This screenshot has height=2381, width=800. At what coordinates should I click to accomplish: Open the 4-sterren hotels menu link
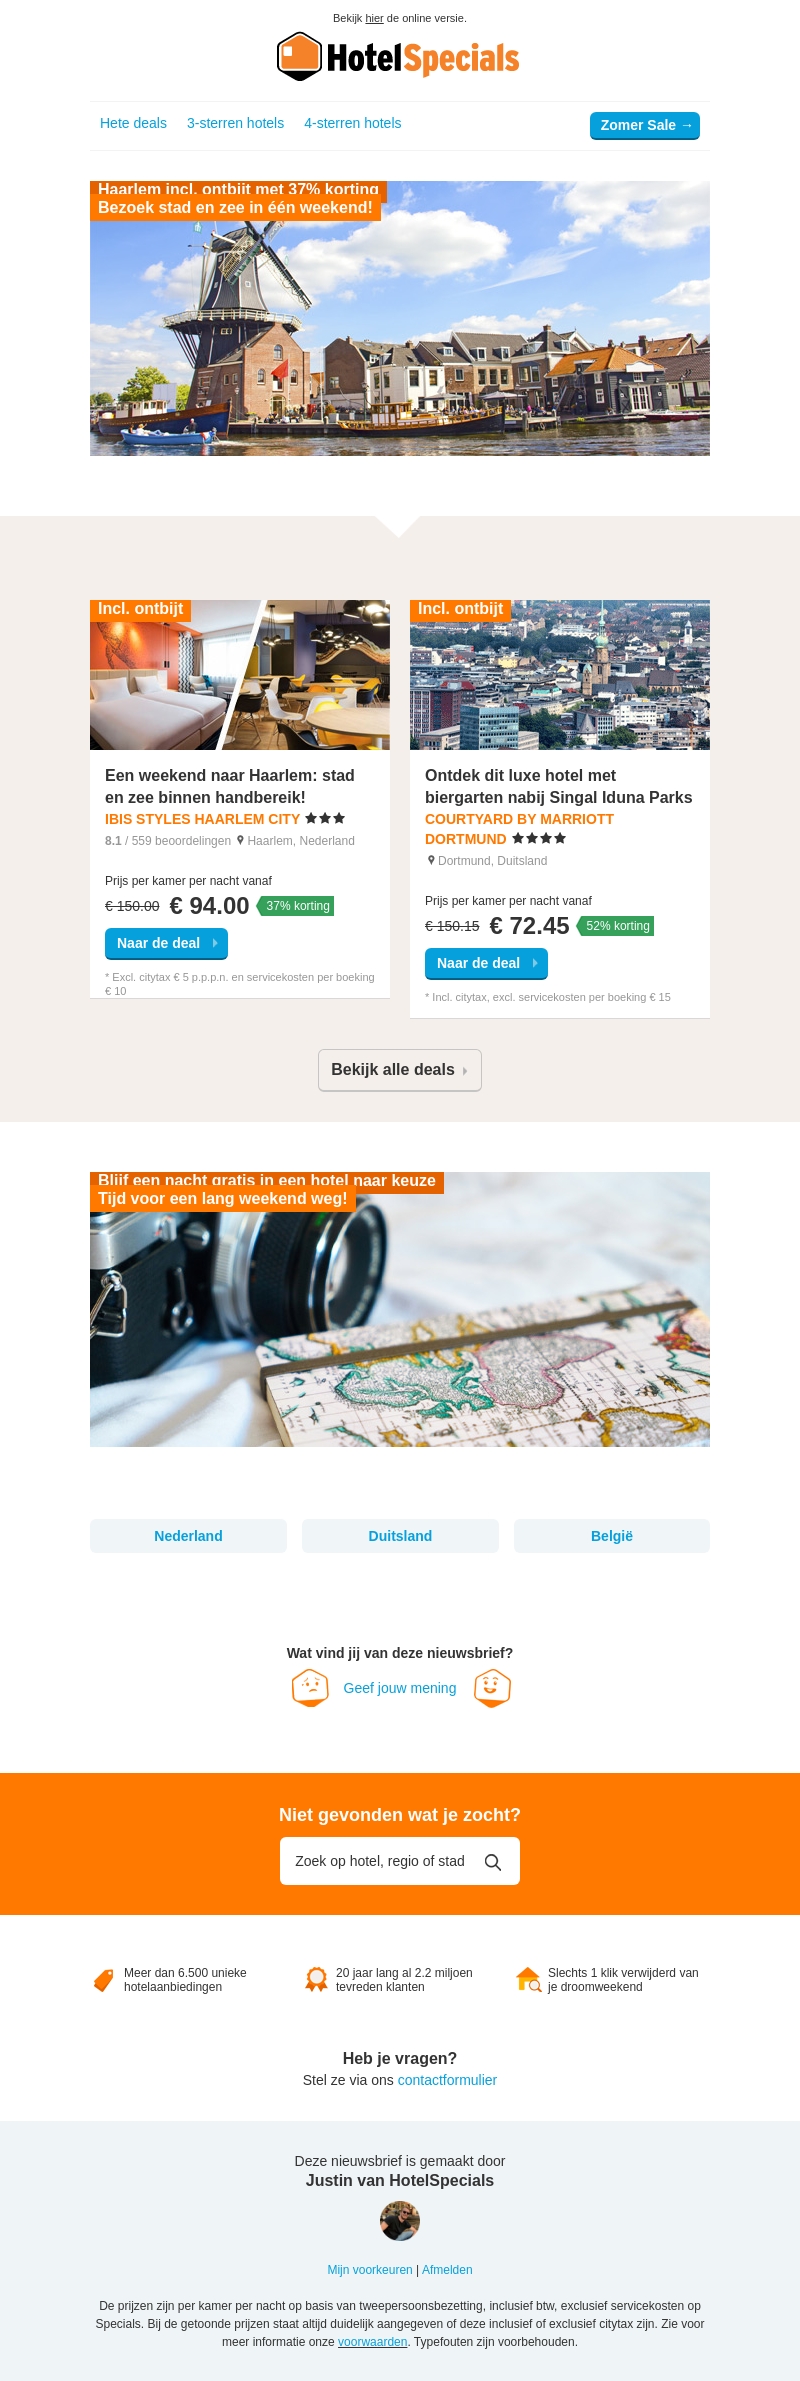click(x=352, y=123)
